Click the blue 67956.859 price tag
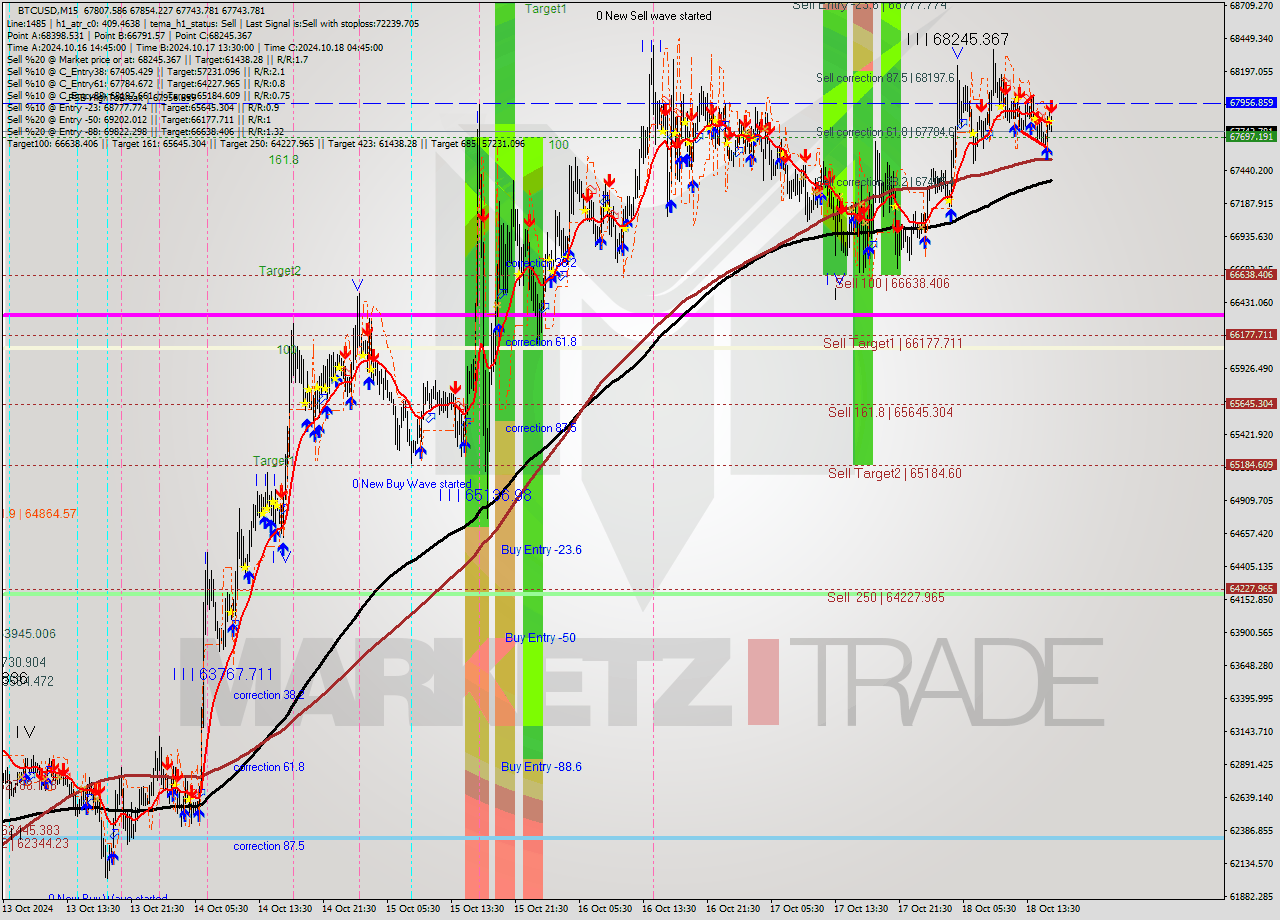Screen dimensions: 1280x920 1251,103
